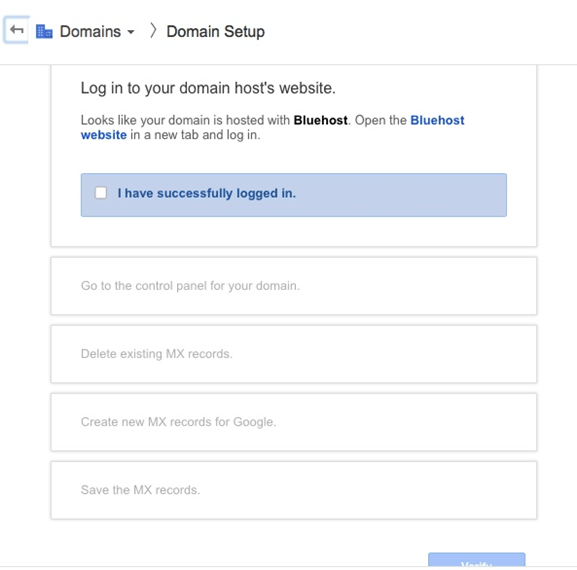The width and height of the screenshot is (577, 570).
Task: Click the blue Domains building icon
Action: point(44,31)
